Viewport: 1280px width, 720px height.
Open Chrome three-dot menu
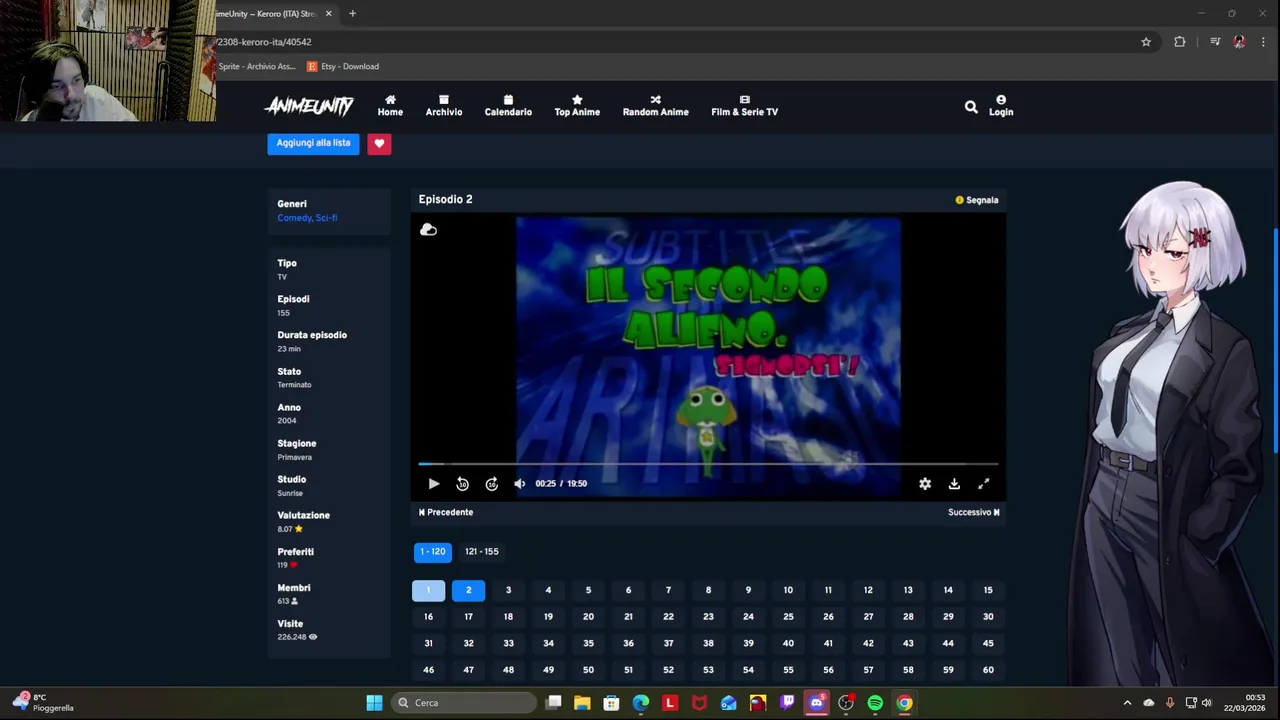point(1263,42)
